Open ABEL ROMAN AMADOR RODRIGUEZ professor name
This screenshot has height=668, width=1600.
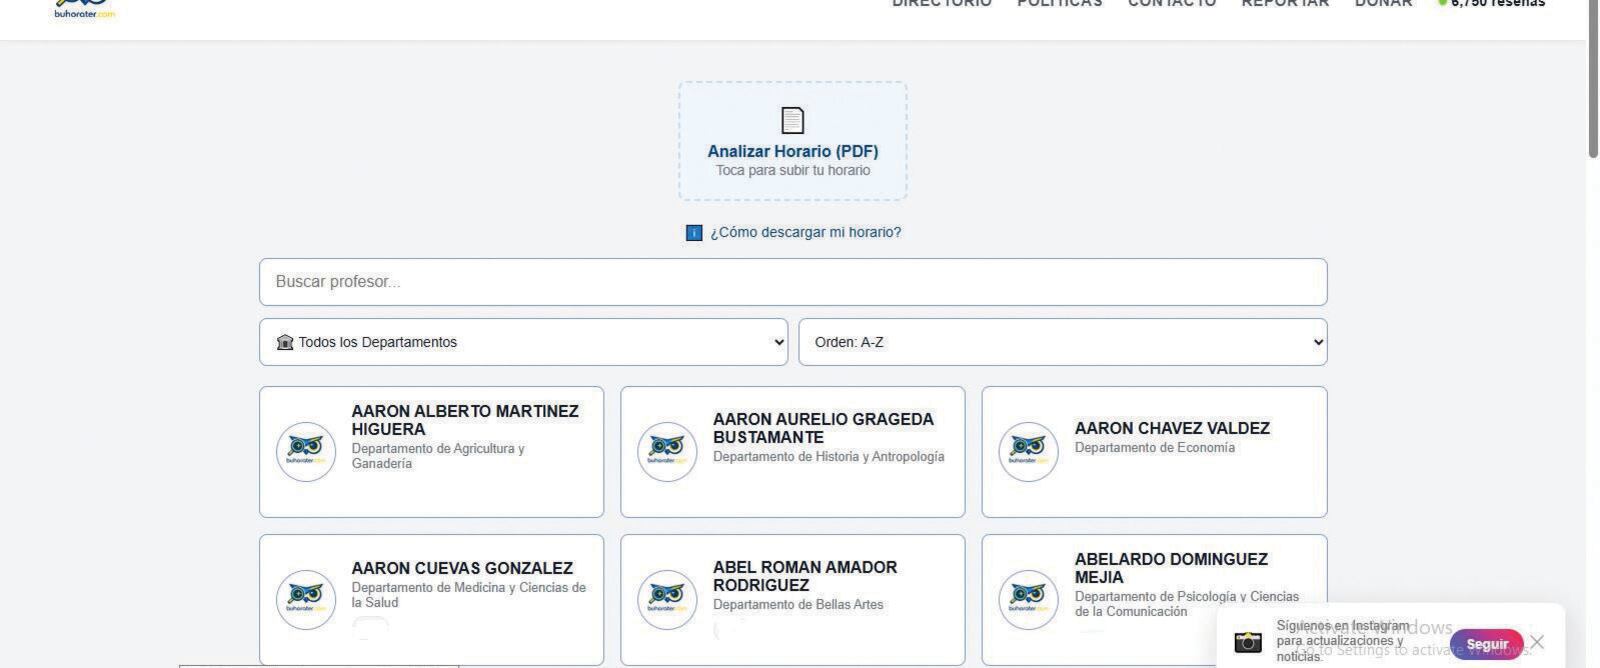[x=805, y=576]
